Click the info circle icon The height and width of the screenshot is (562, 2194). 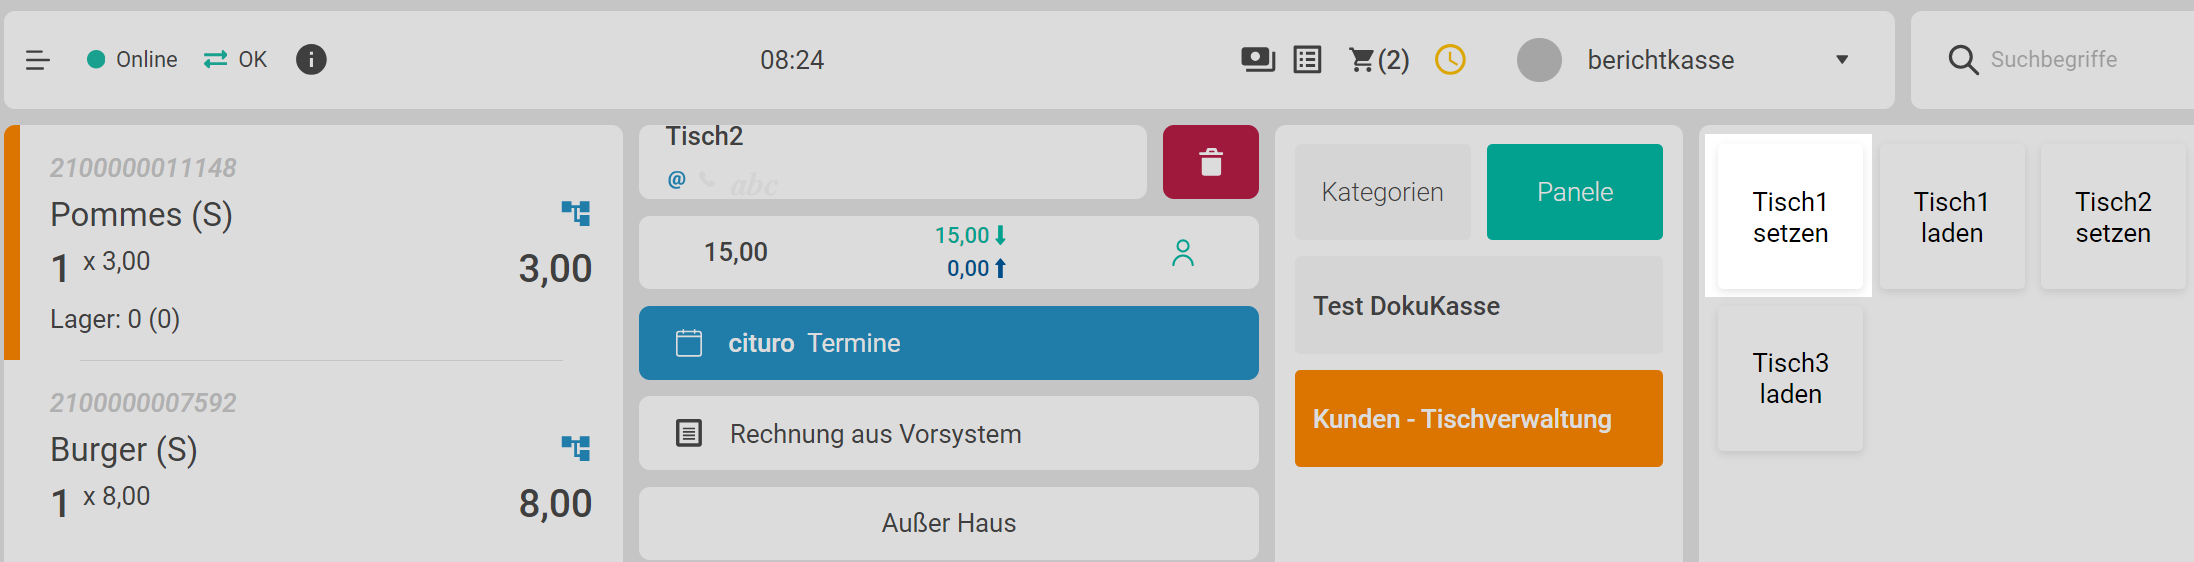[x=311, y=60]
